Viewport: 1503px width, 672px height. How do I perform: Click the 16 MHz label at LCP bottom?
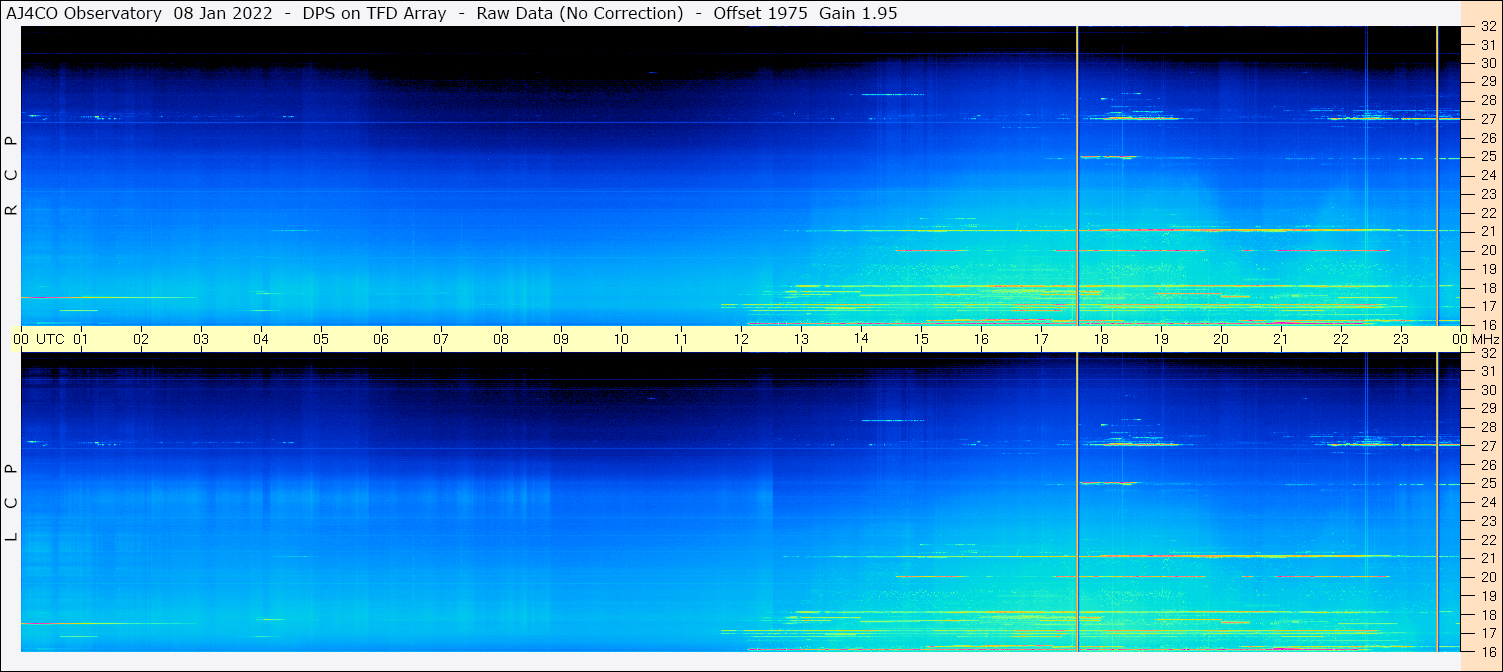click(x=1488, y=650)
